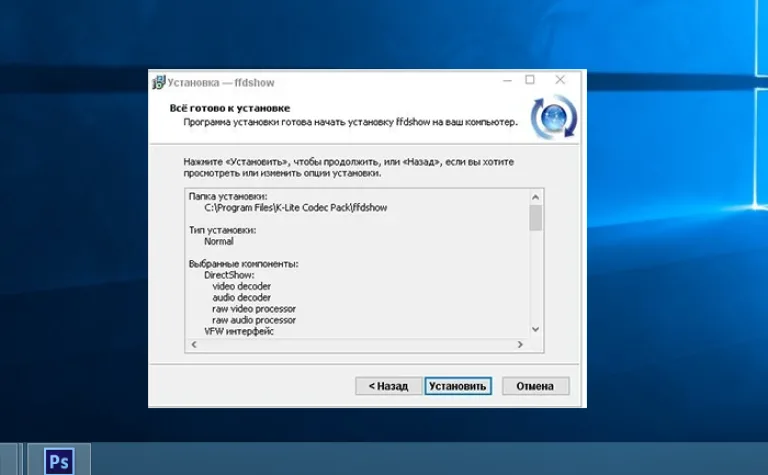768x475 pixels.
Task: Click the up arrow of the summary scrollbar
Action: 535,197
